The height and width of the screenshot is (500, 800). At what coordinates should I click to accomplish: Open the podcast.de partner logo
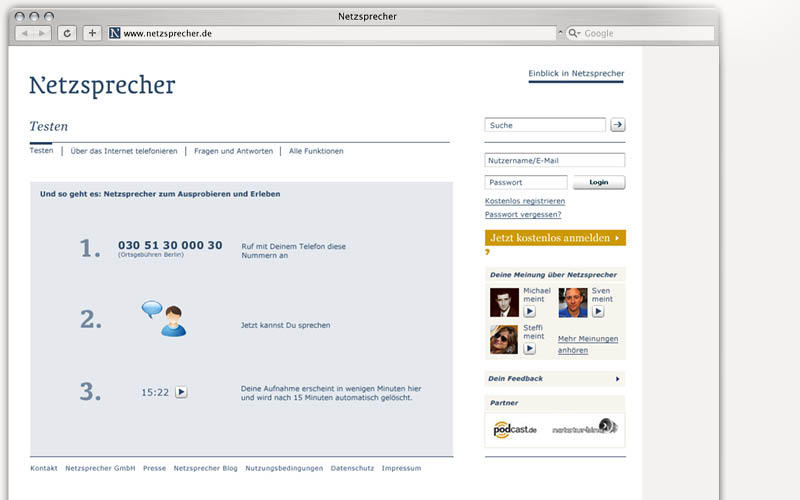tap(515, 429)
